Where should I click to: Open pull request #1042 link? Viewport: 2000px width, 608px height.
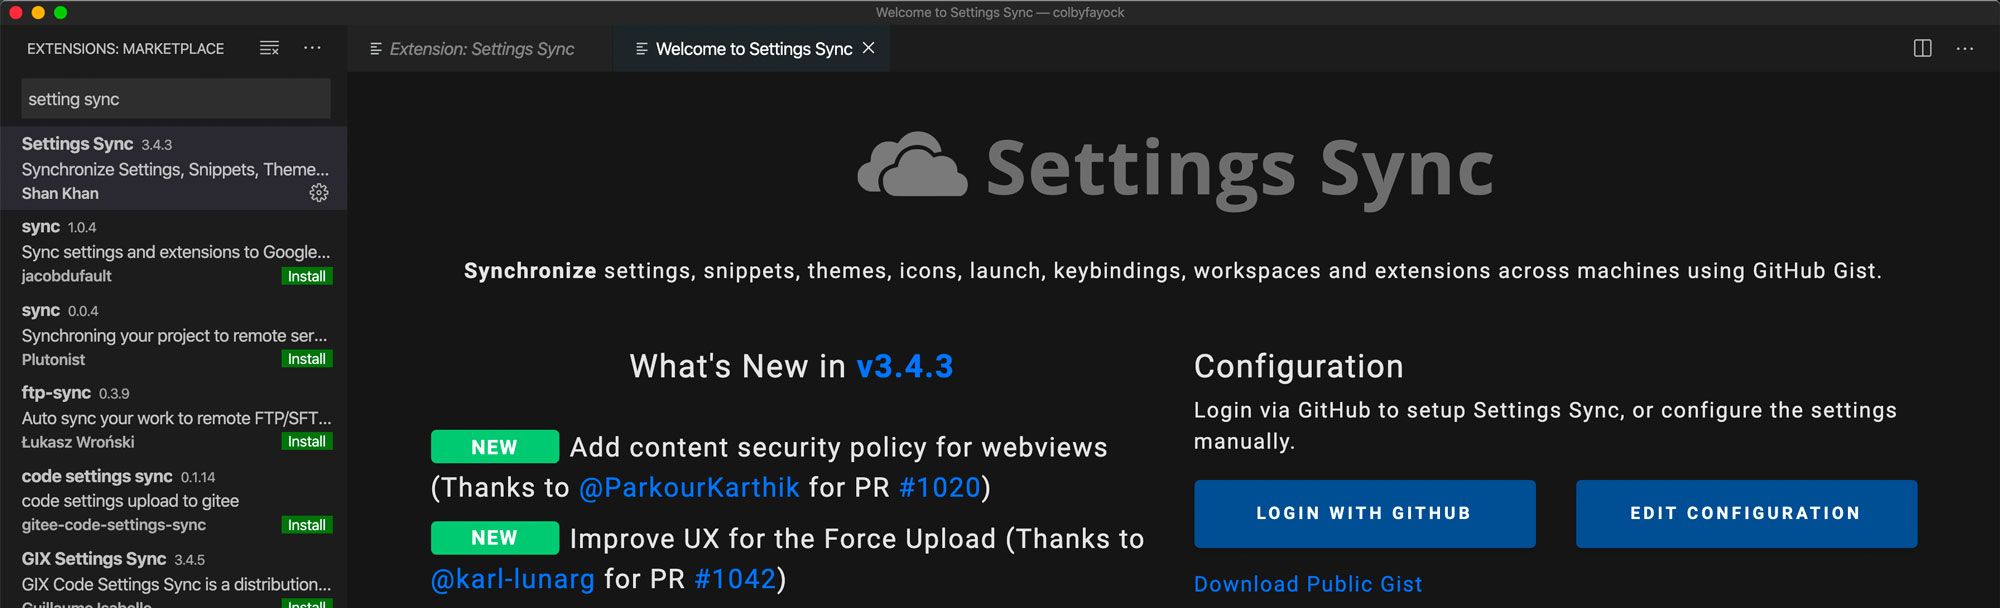tap(735, 579)
